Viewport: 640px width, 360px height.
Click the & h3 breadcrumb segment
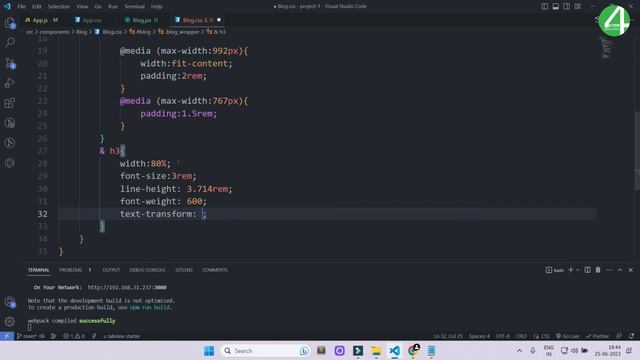point(216,32)
